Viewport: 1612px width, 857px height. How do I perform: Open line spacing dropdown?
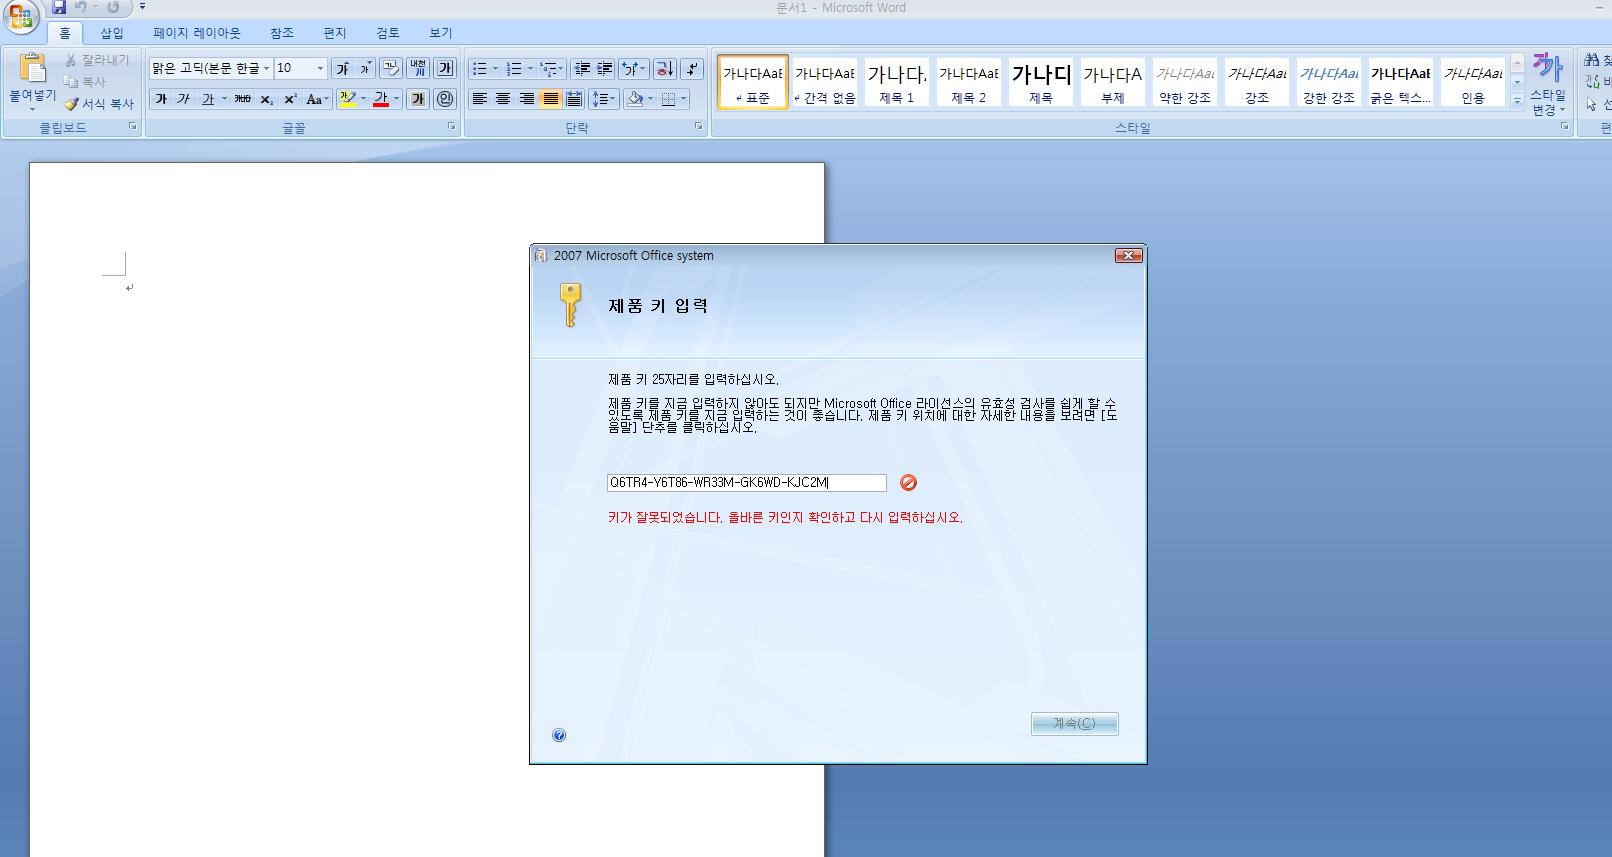click(x=603, y=99)
